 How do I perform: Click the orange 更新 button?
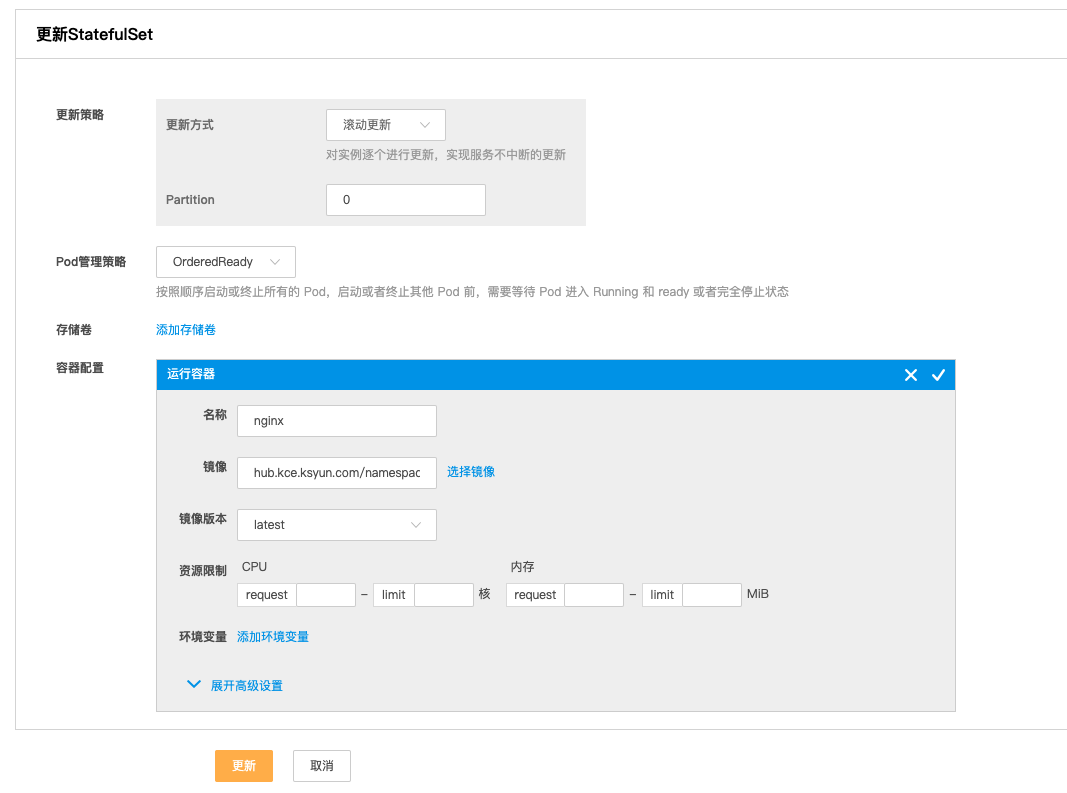click(244, 766)
